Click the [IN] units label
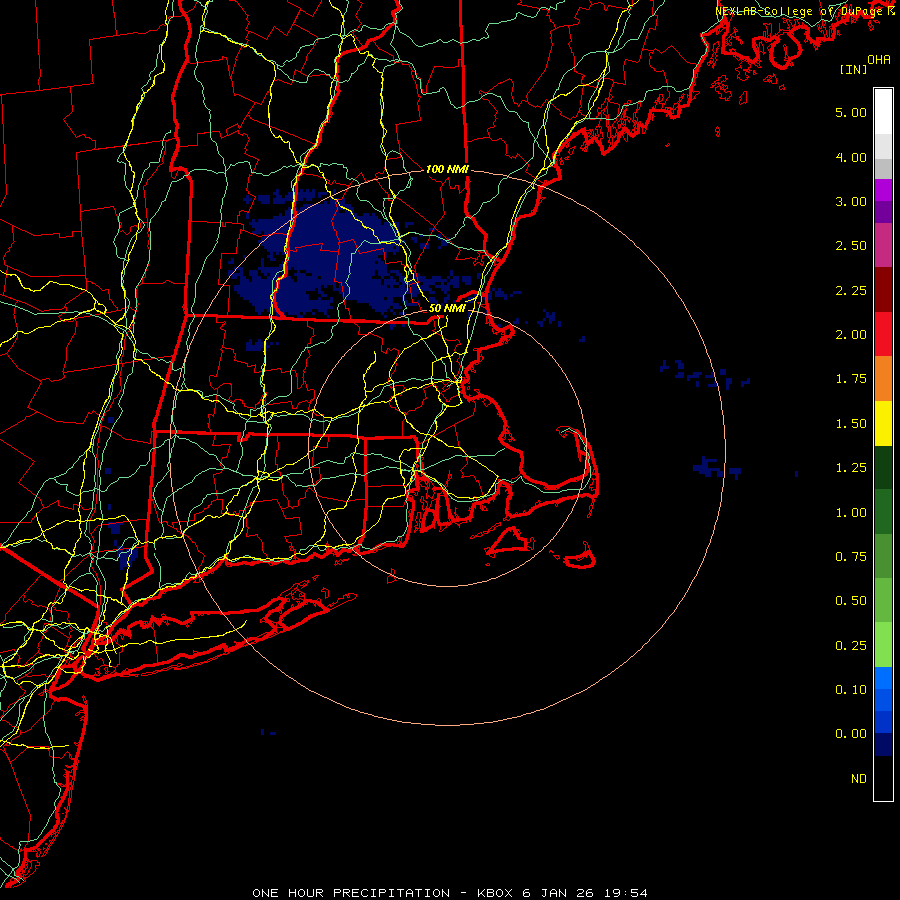Image resolution: width=900 pixels, height=900 pixels. pyautogui.click(x=853, y=69)
